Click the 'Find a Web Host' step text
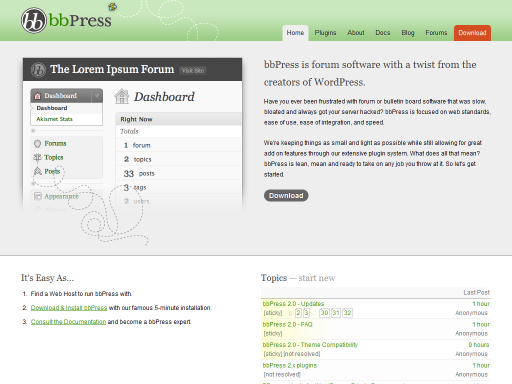 click(81, 294)
